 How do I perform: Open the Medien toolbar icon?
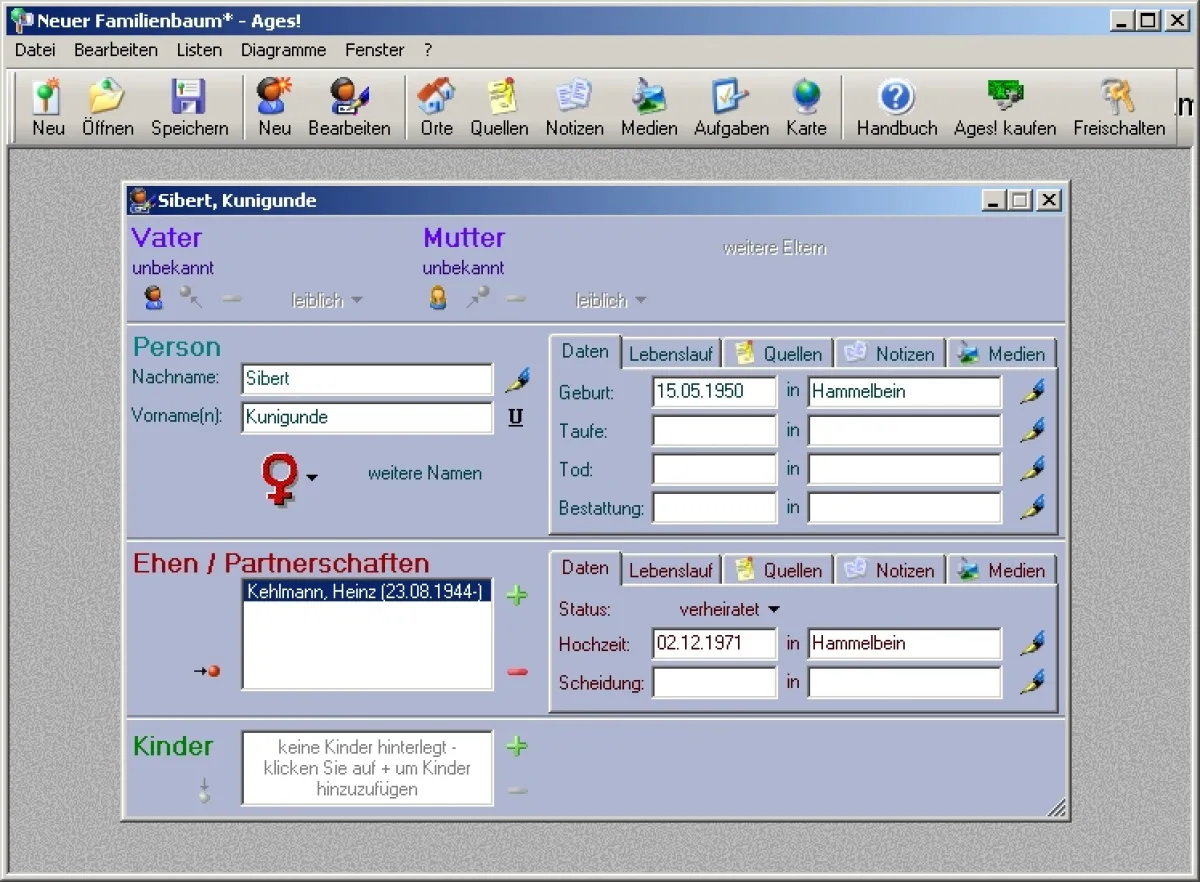pyautogui.click(x=649, y=97)
